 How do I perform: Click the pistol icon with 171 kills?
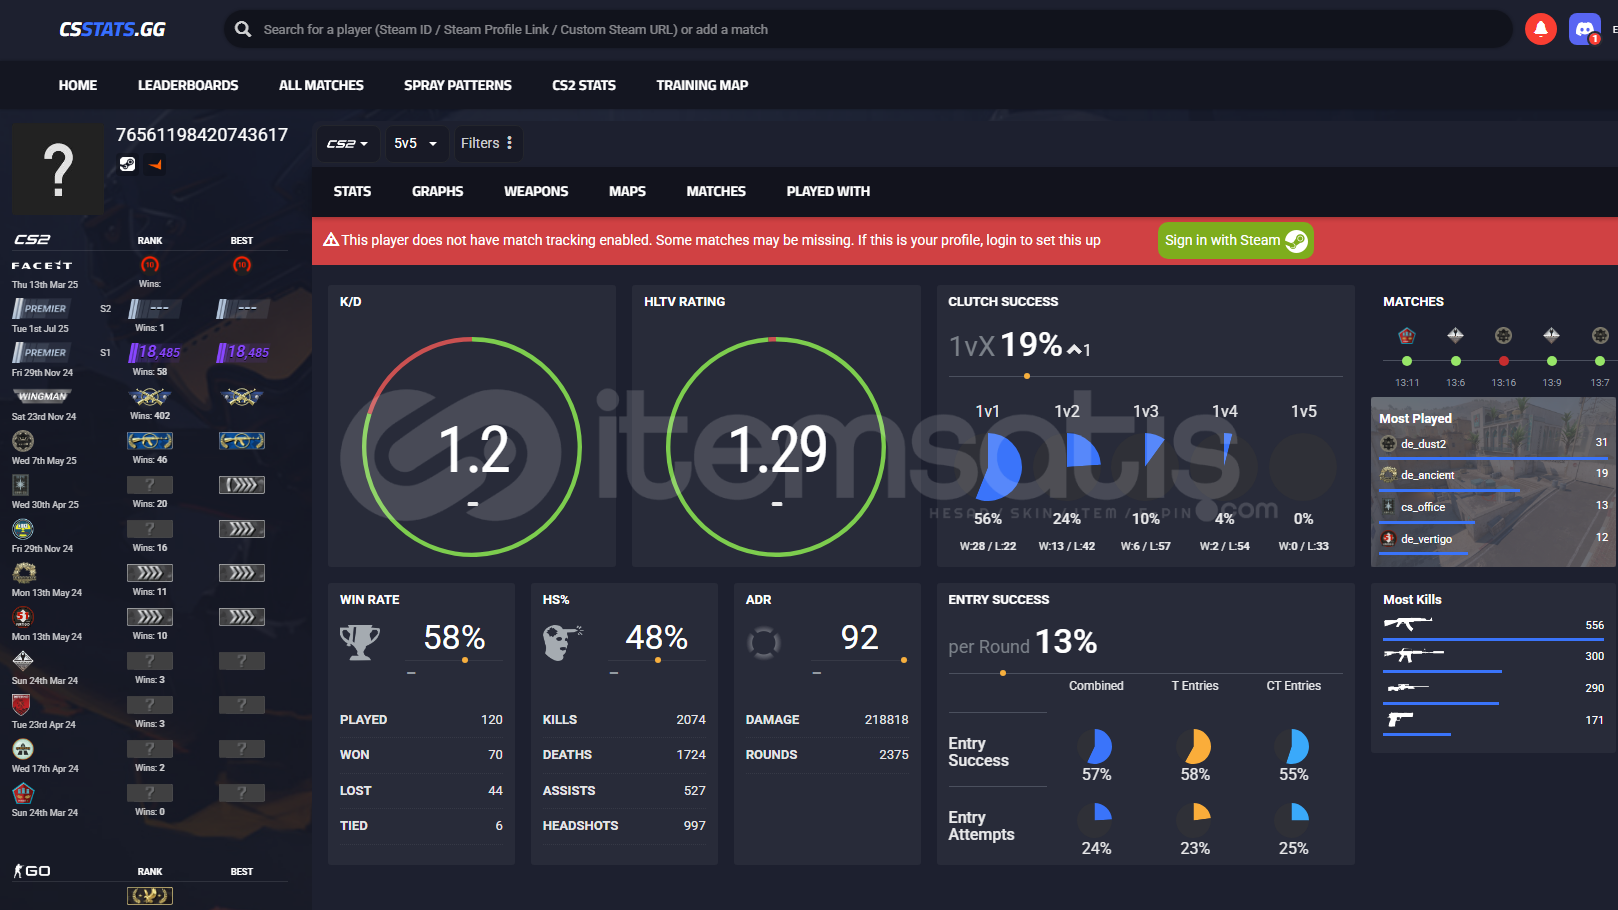click(x=1400, y=719)
